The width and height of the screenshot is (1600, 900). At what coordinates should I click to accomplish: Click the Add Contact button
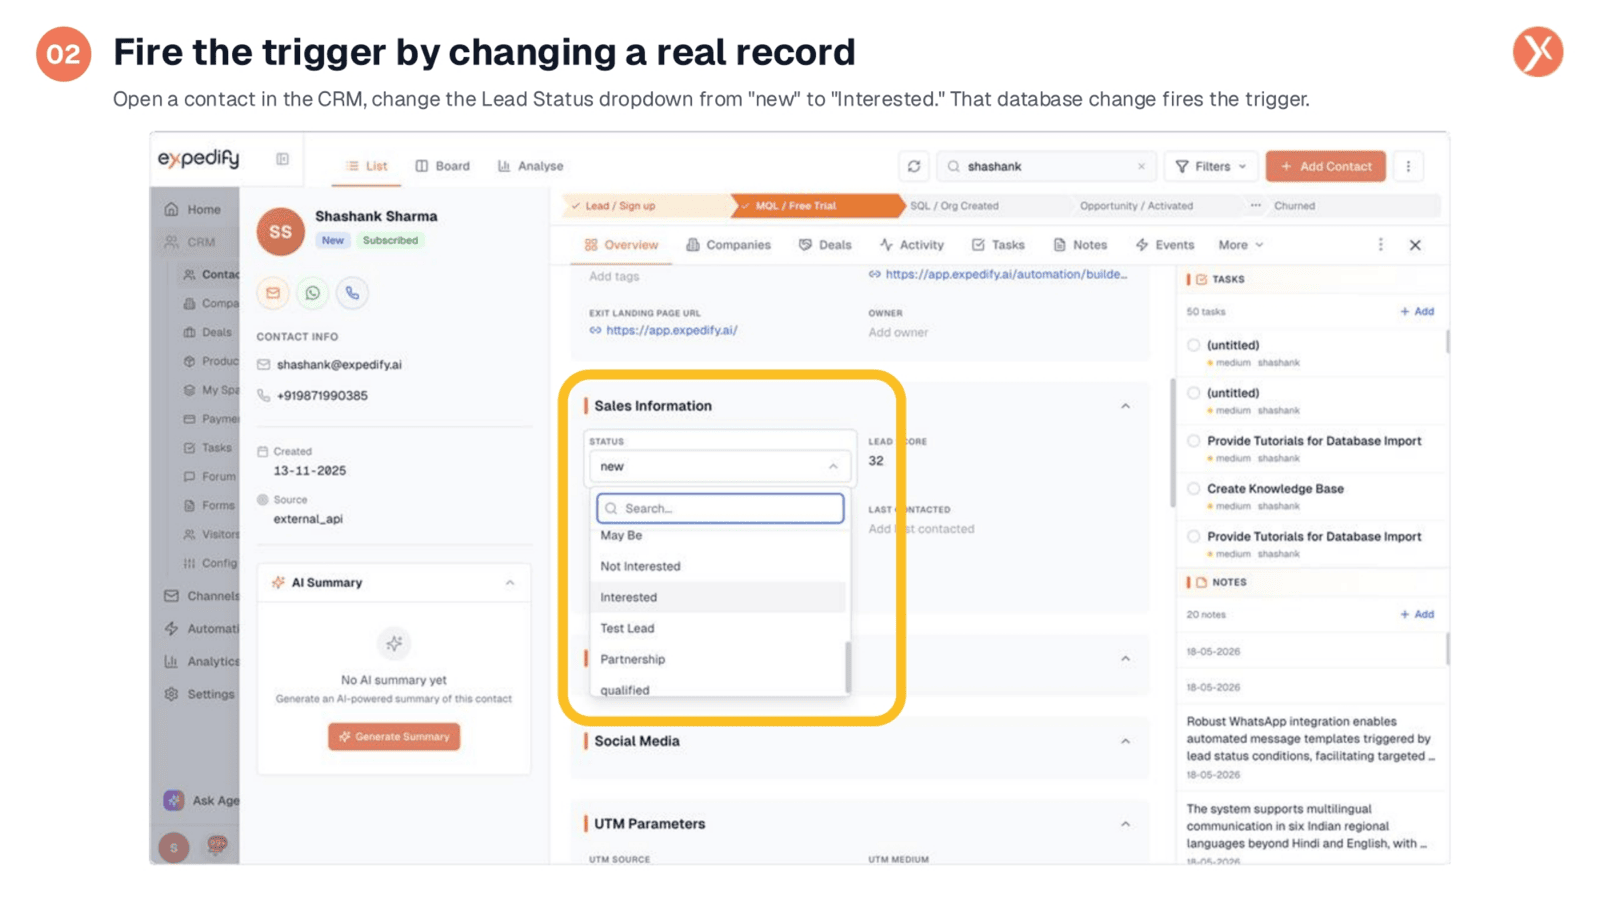pyautogui.click(x=1326, y=166)
